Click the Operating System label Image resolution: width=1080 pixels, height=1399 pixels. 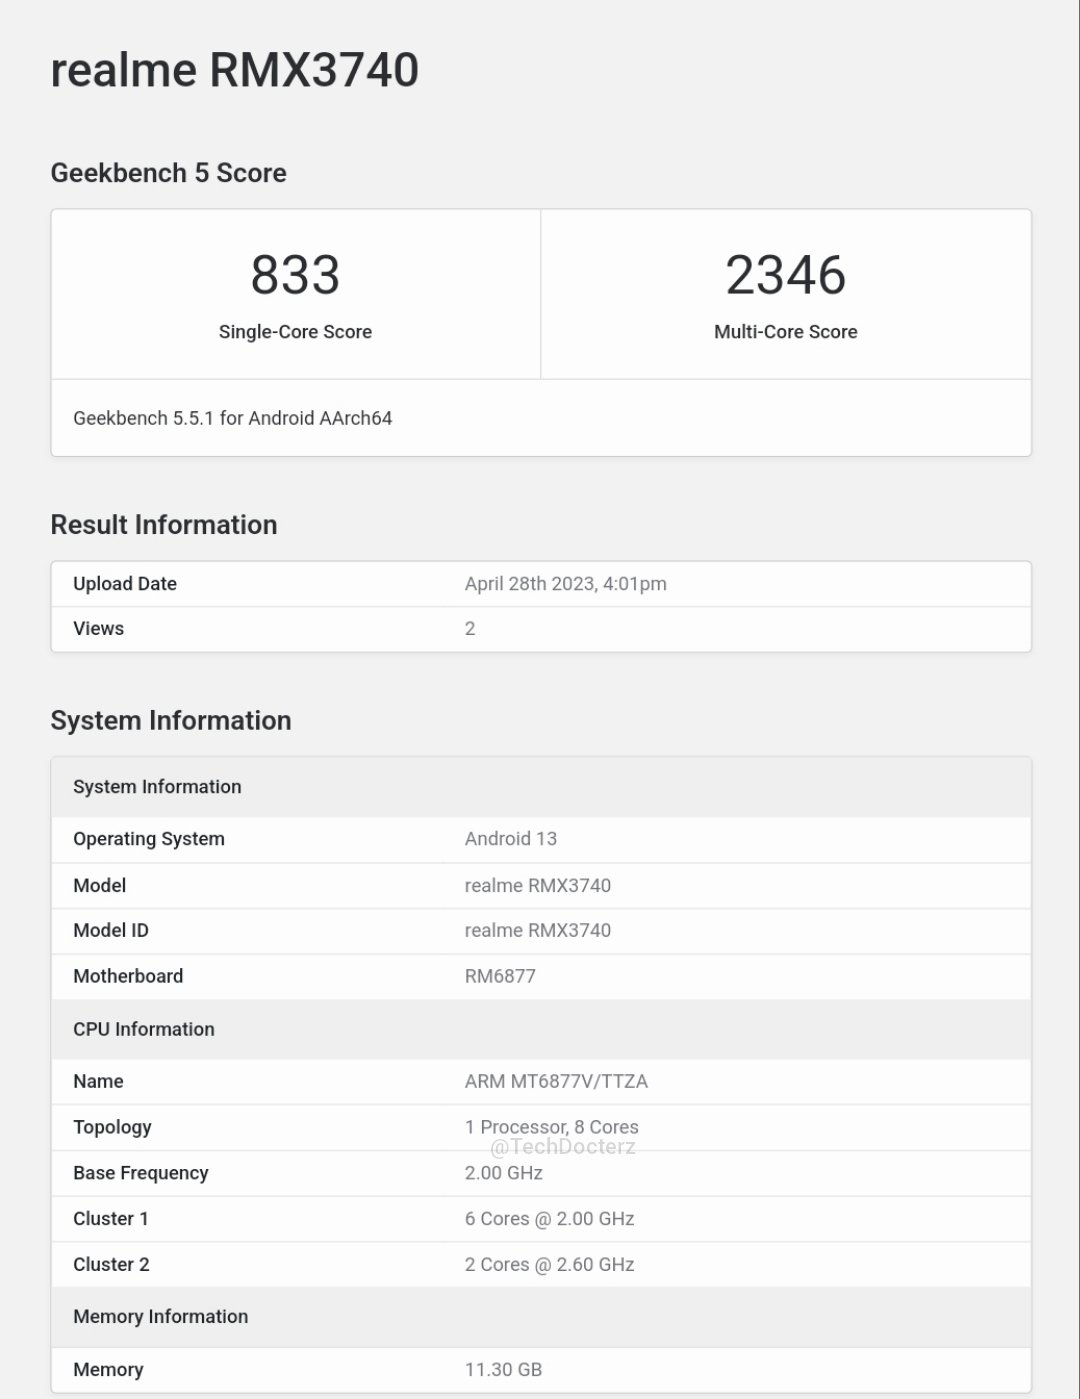pos(149,839)
